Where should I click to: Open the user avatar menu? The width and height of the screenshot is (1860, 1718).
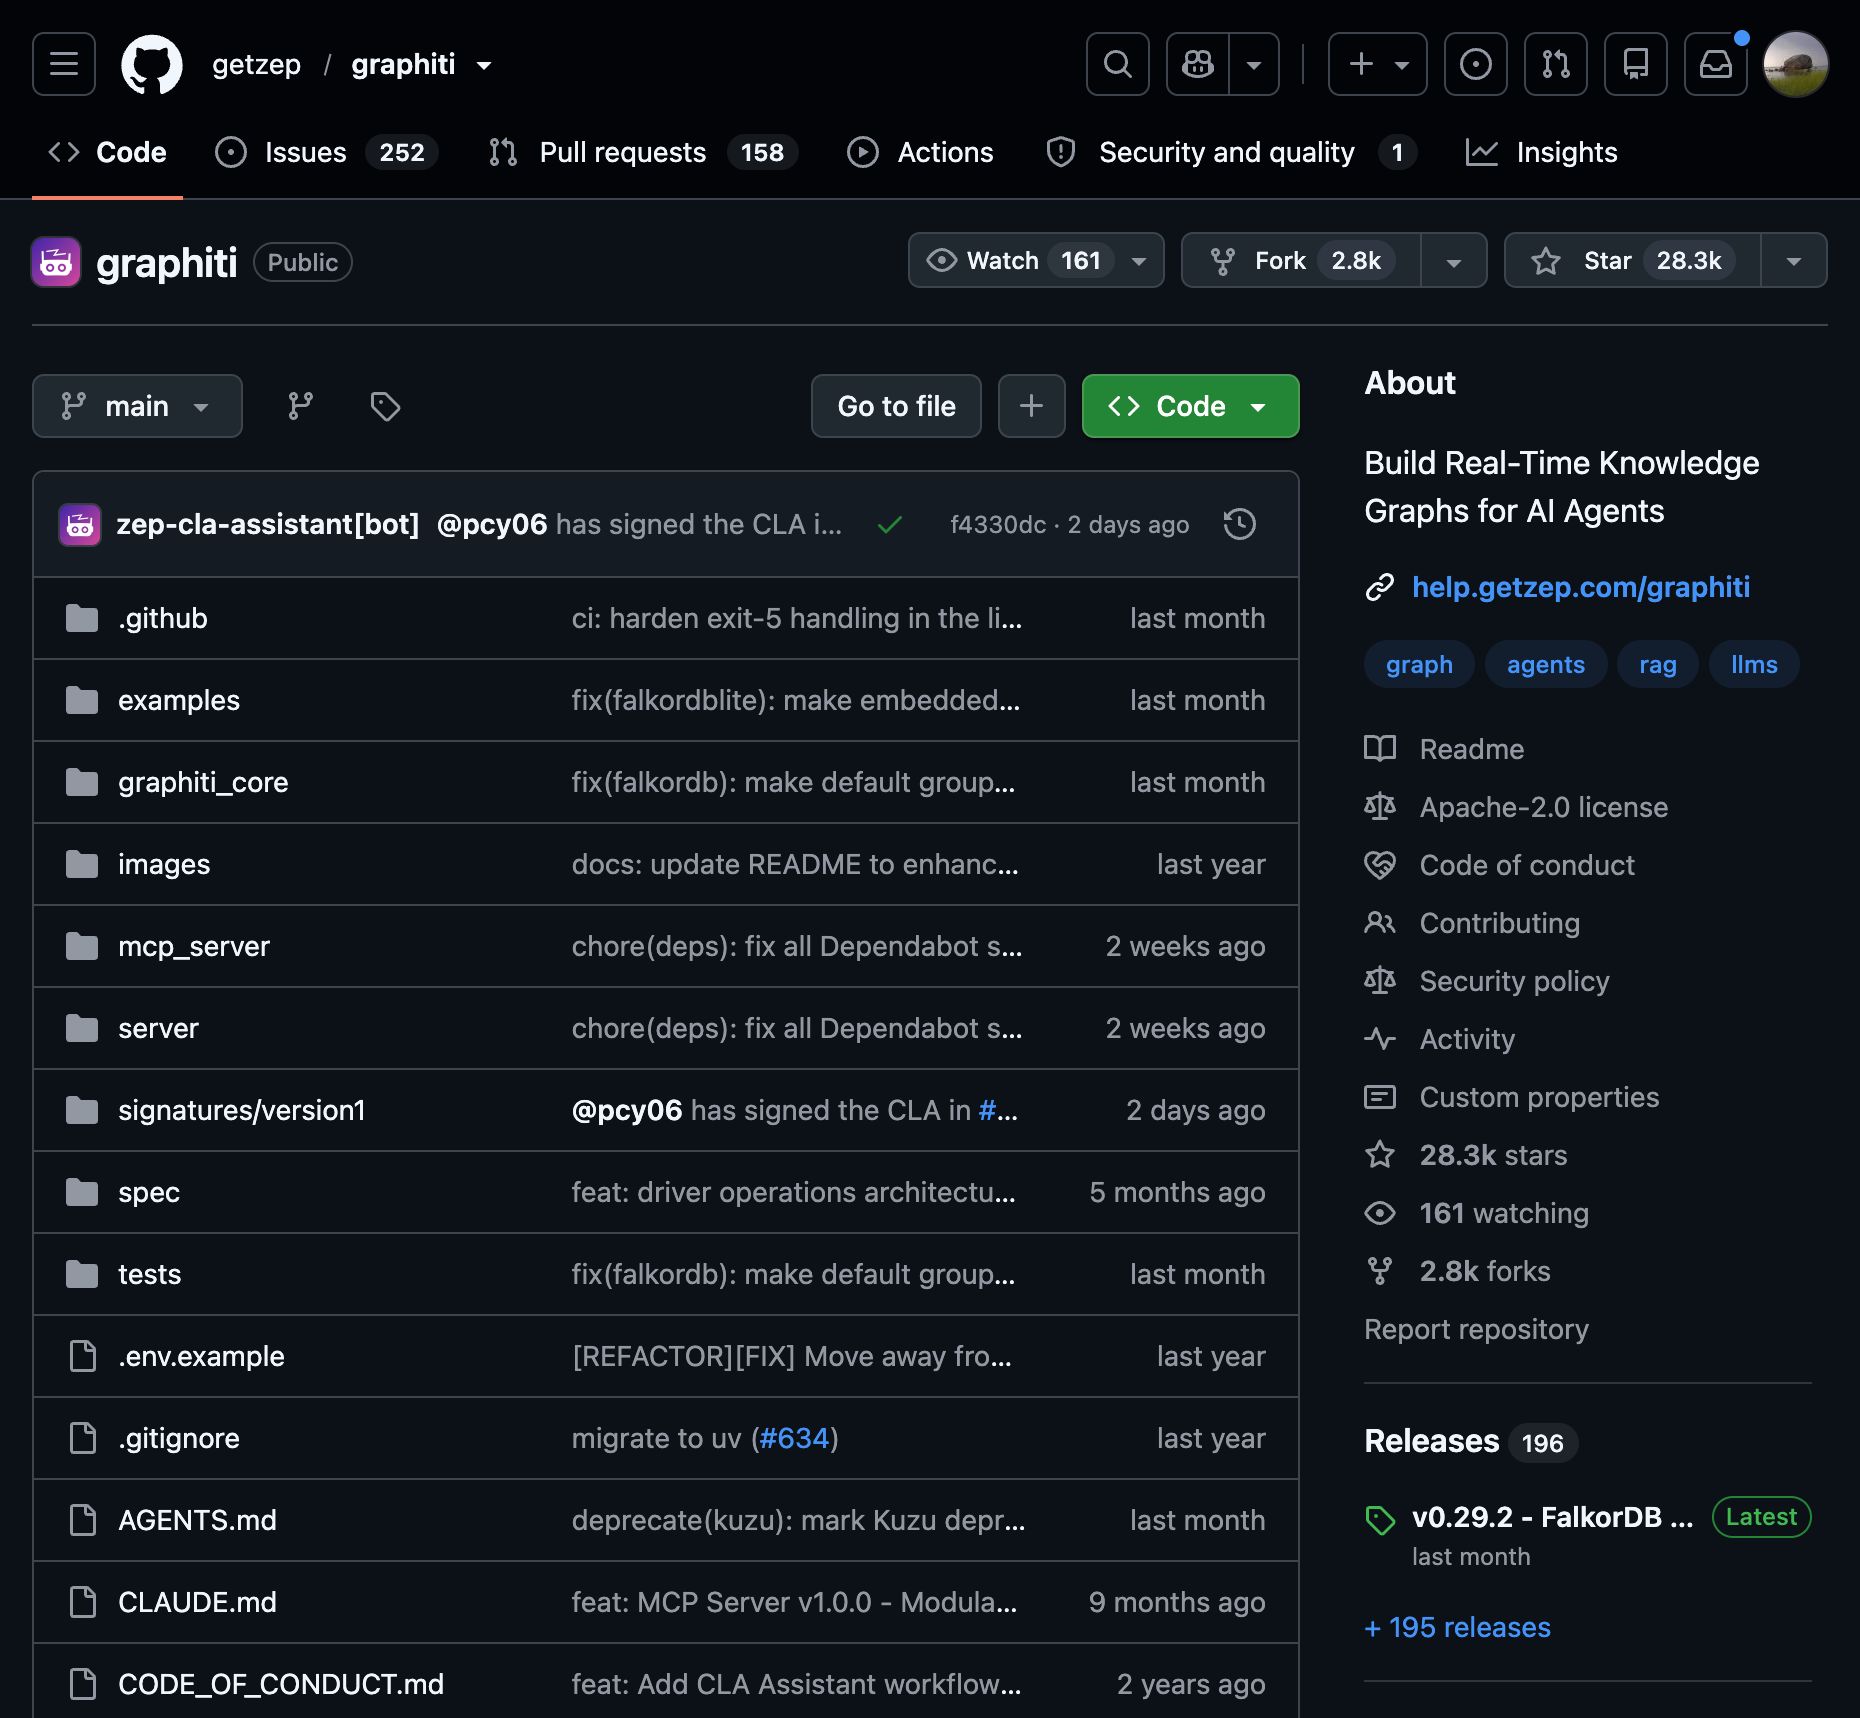(x=1796, y=64)
